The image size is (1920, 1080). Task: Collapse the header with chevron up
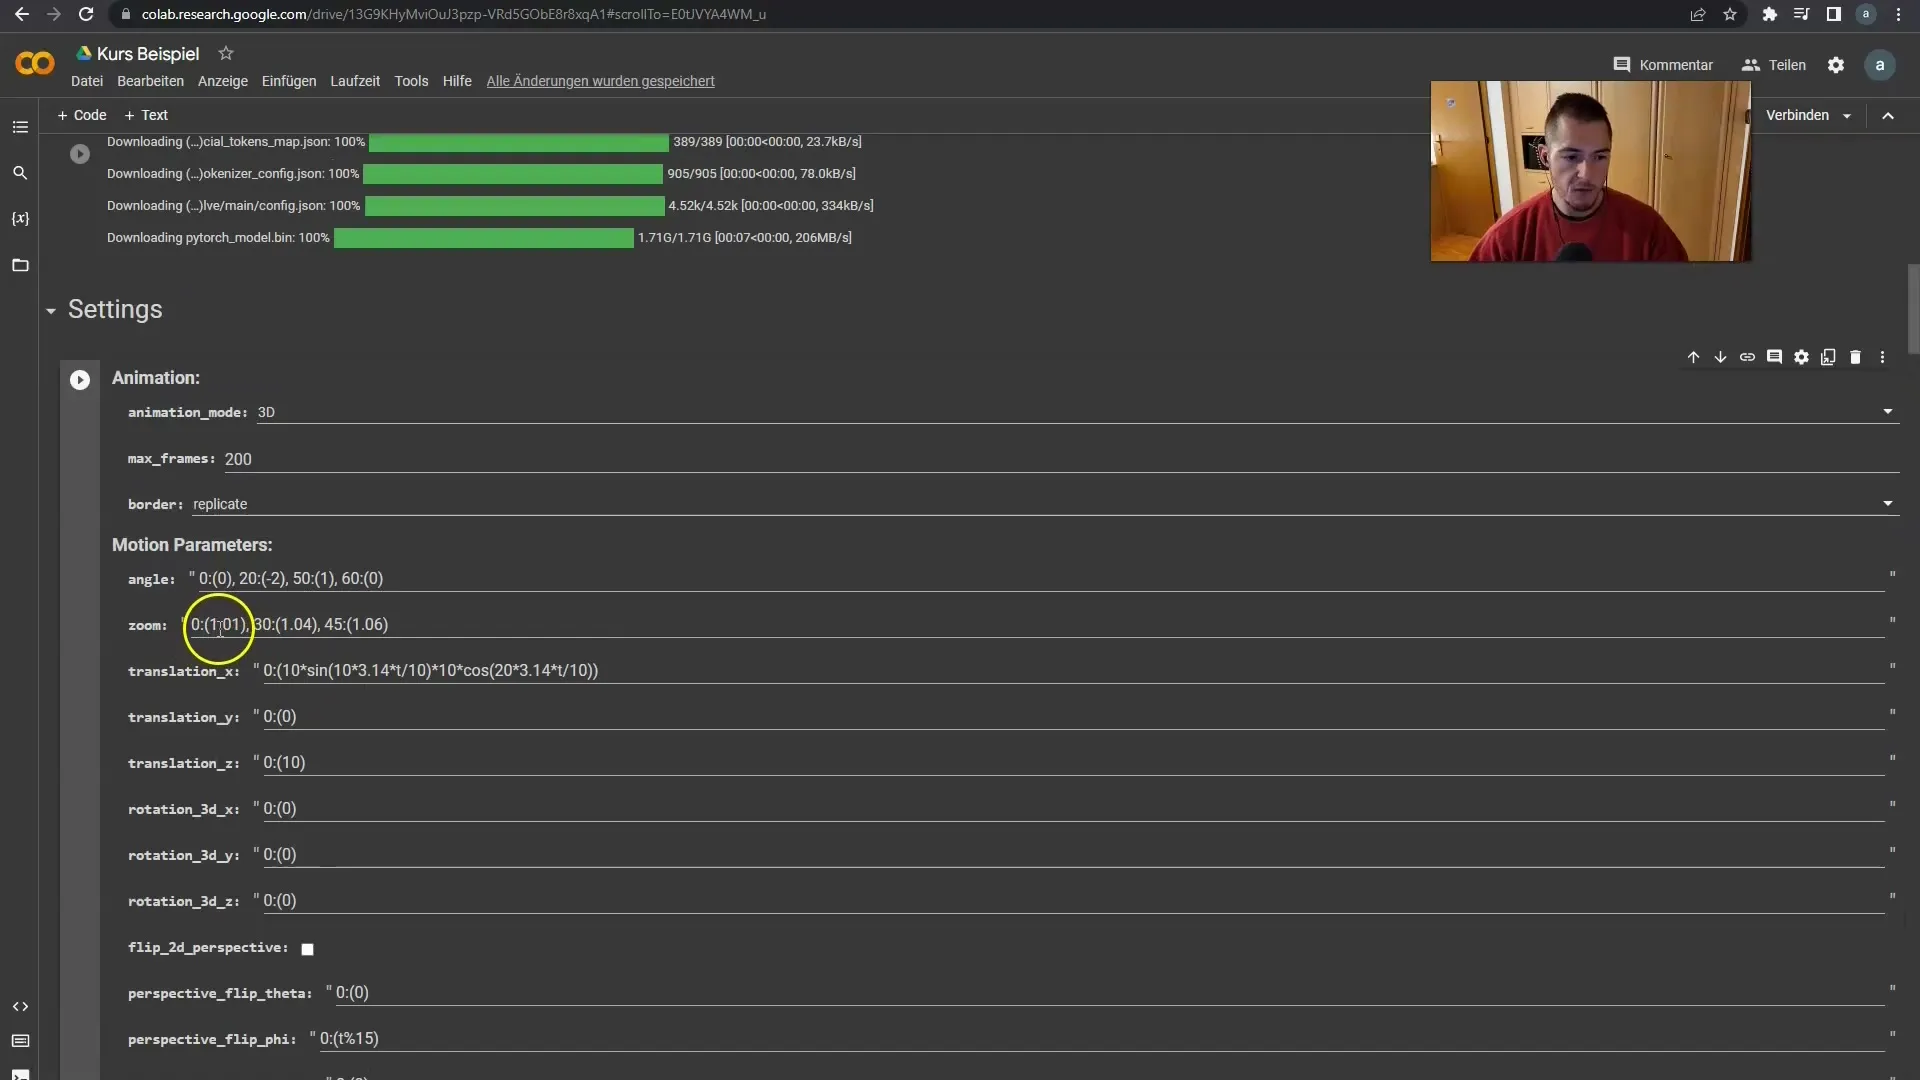pos(1888,116)
